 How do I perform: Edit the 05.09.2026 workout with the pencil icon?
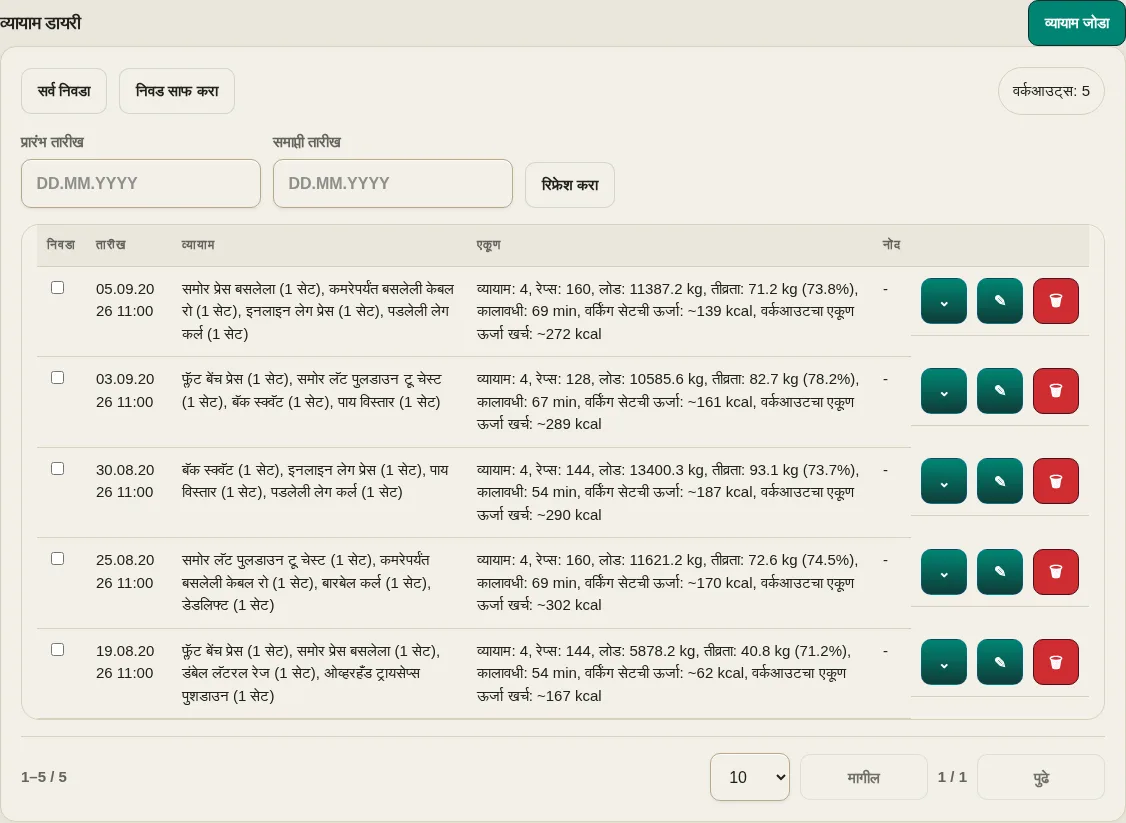[1000, 301]
